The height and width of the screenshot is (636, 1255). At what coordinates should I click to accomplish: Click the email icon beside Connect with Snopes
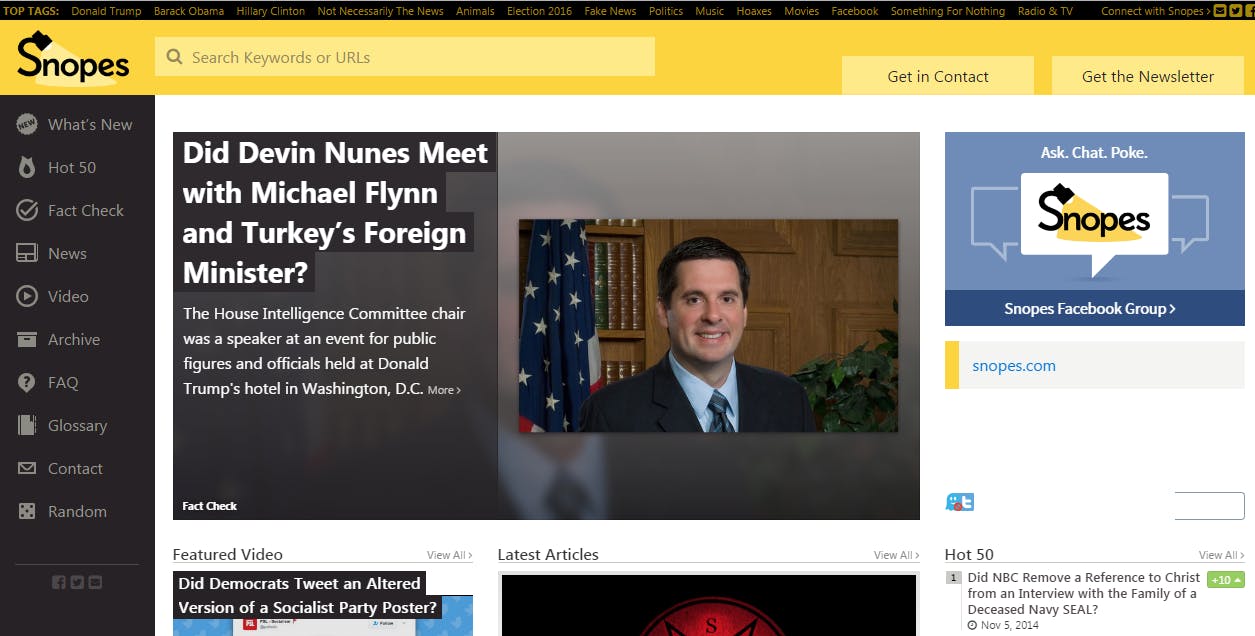click(1219, 11)
